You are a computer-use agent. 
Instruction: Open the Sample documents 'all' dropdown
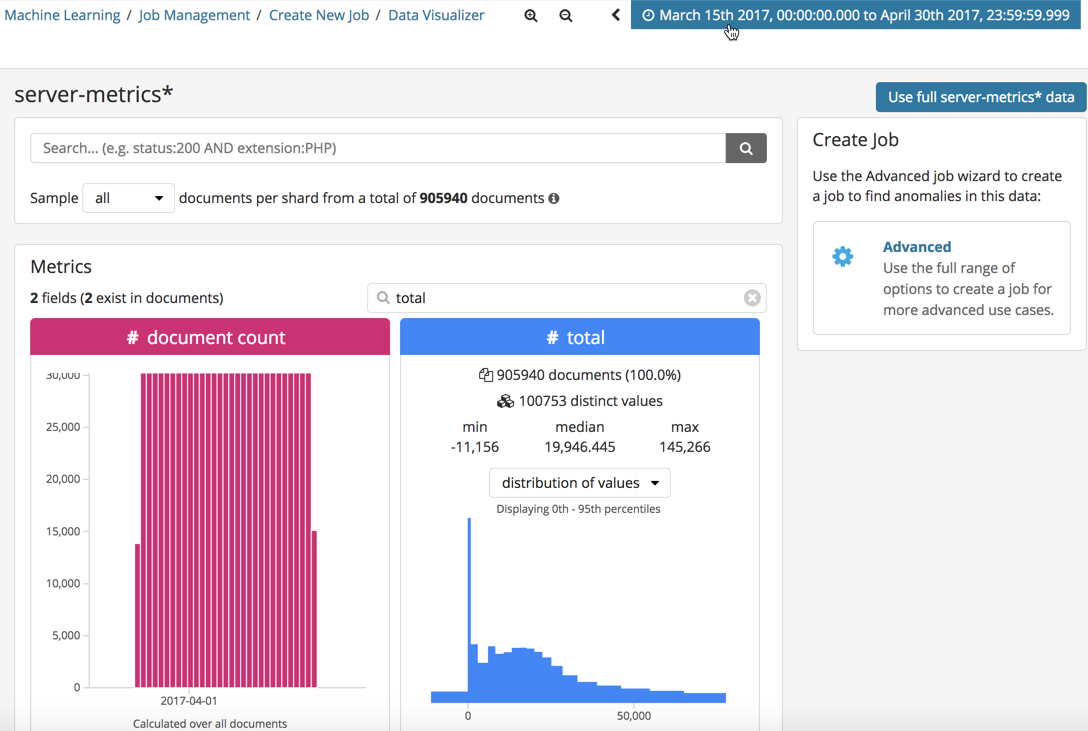128,198
